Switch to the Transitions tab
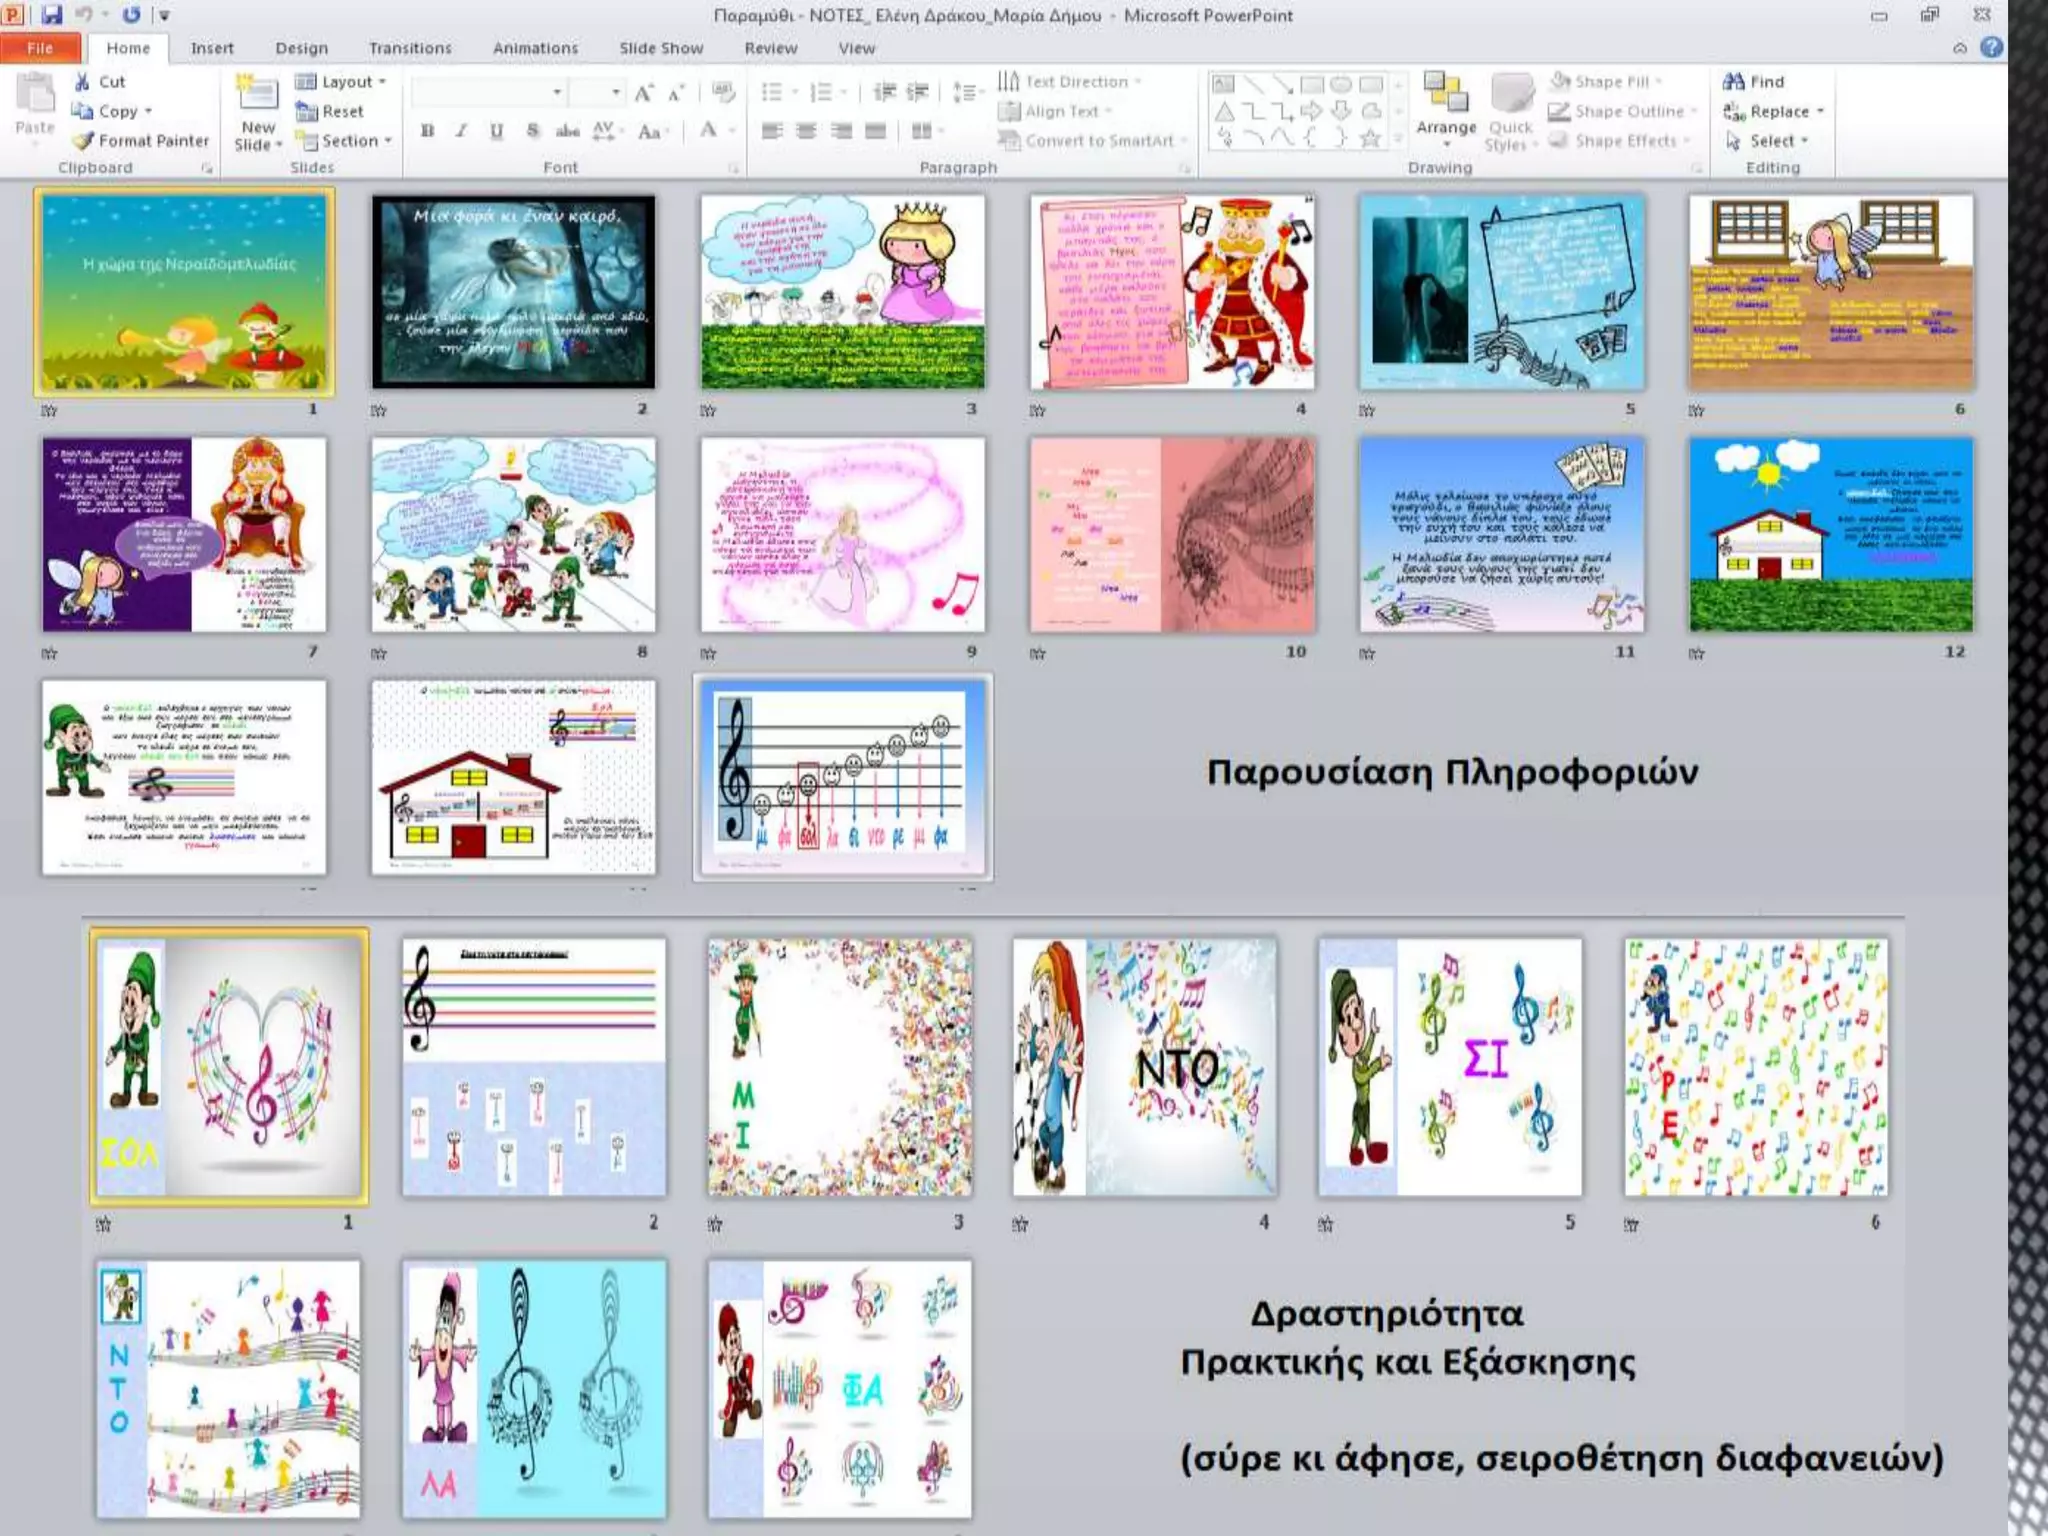2048x1536 pixels. [409, 48]
